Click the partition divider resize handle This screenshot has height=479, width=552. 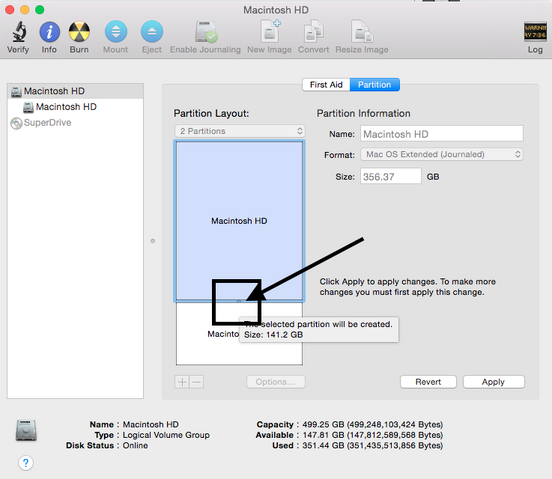coord(239,301)
